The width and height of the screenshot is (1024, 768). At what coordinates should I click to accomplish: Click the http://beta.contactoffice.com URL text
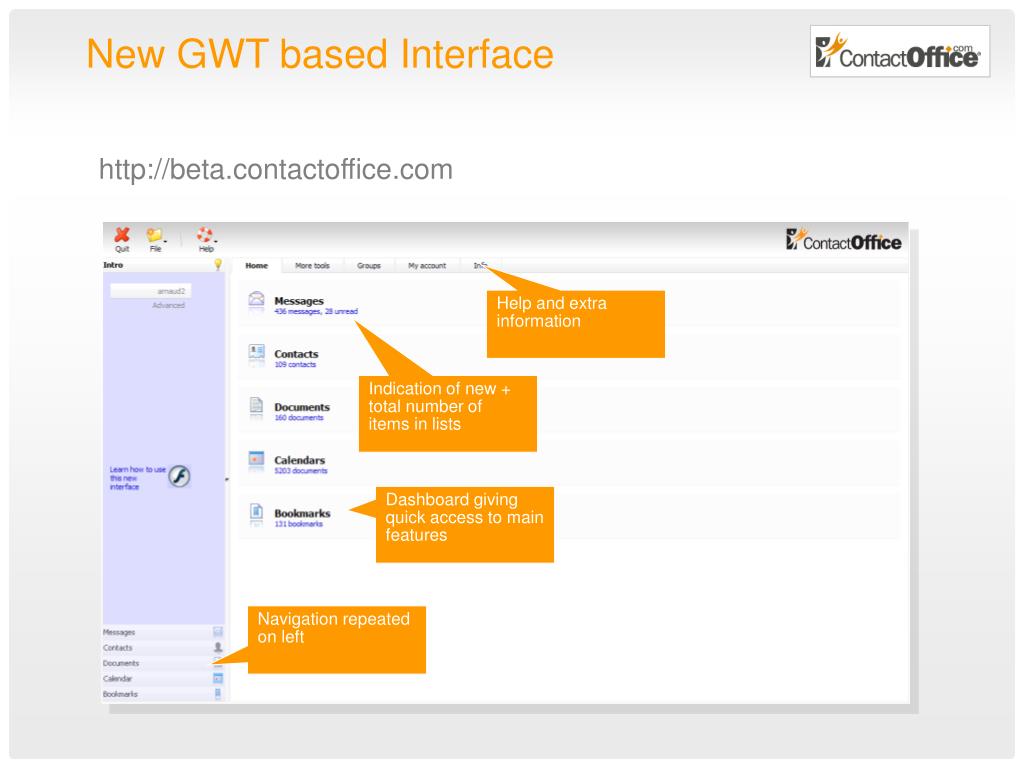[276, 170]
